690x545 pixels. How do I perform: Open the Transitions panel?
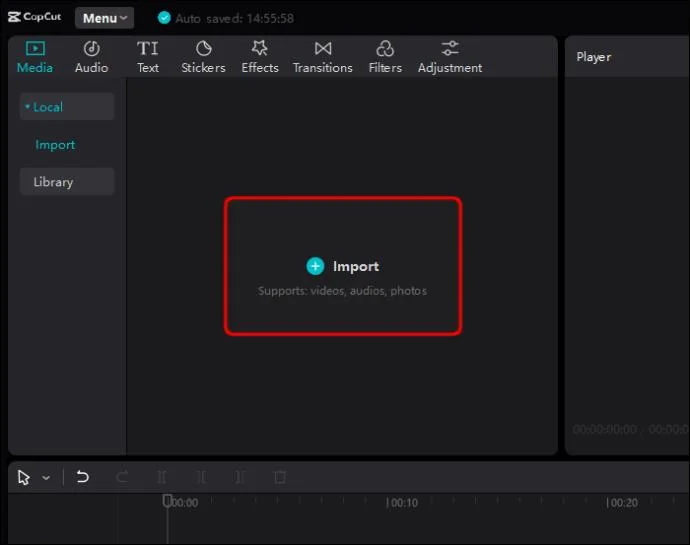pos(323,57)
